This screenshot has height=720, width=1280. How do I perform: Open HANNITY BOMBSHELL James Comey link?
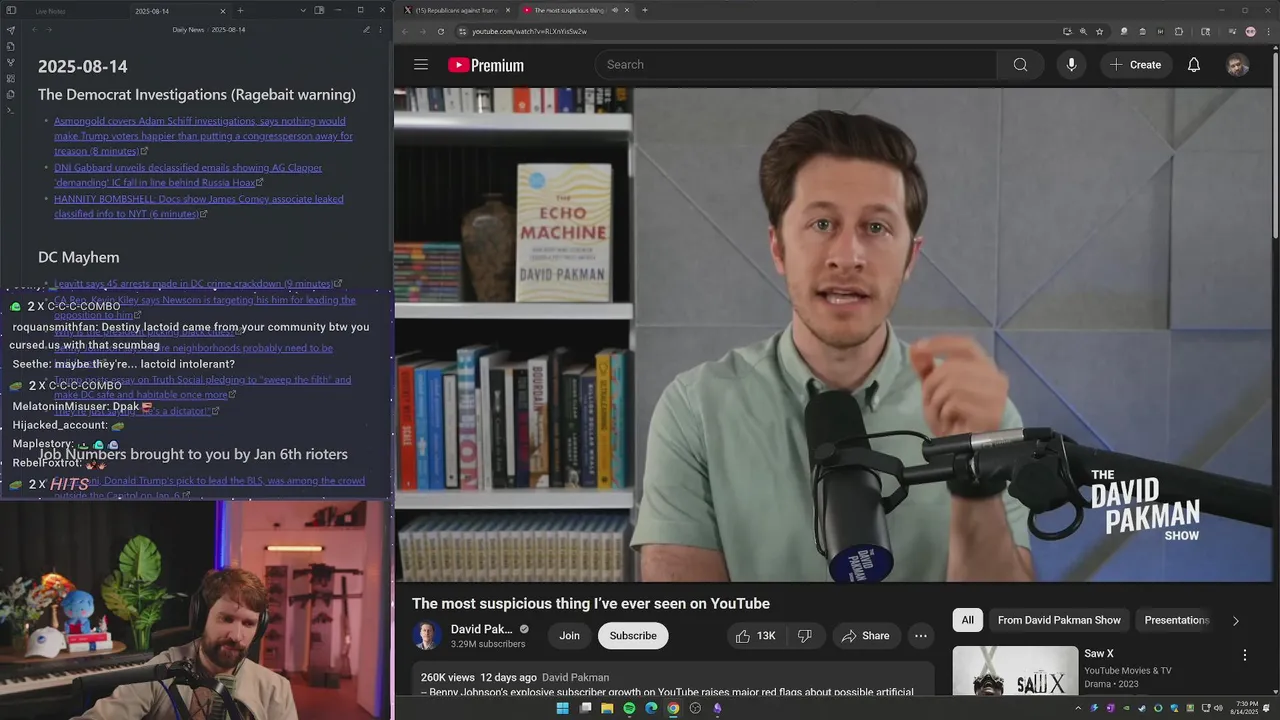(198, 206)
